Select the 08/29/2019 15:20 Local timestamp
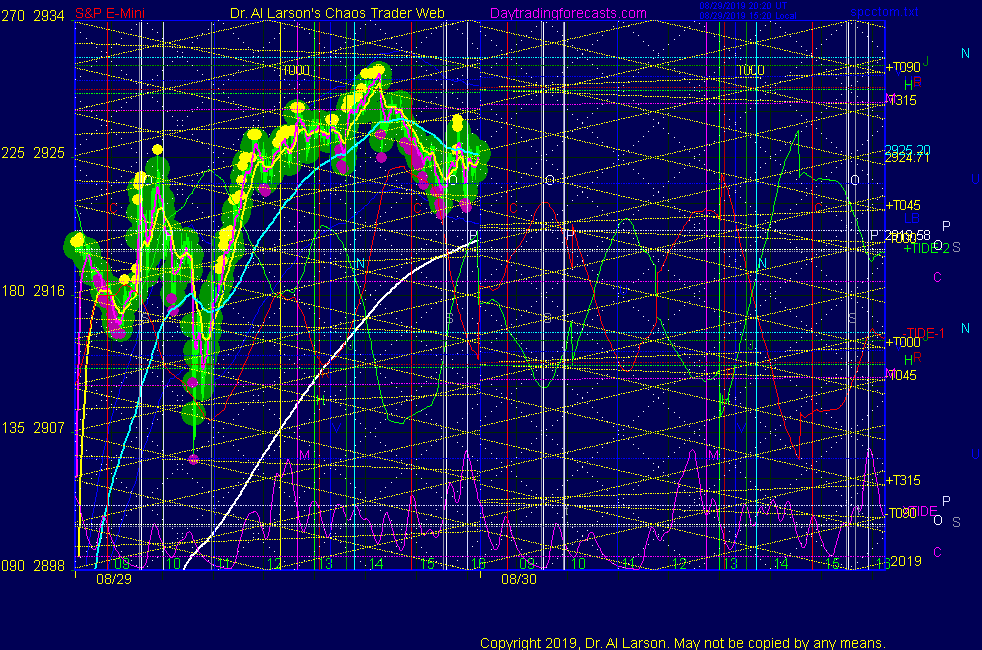 (x=748, y=16)
